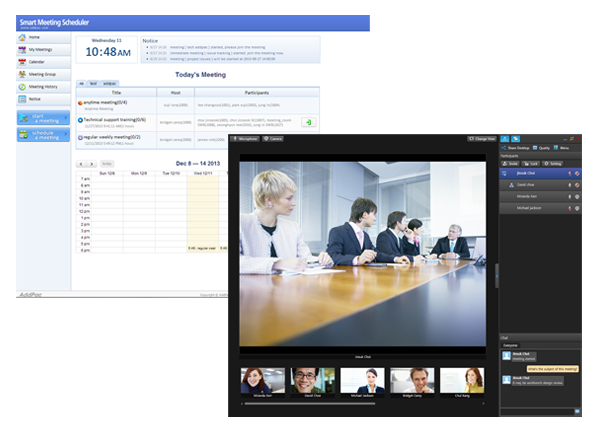Toggle Jinsuk Choi's camera icon

coord(577,174)
